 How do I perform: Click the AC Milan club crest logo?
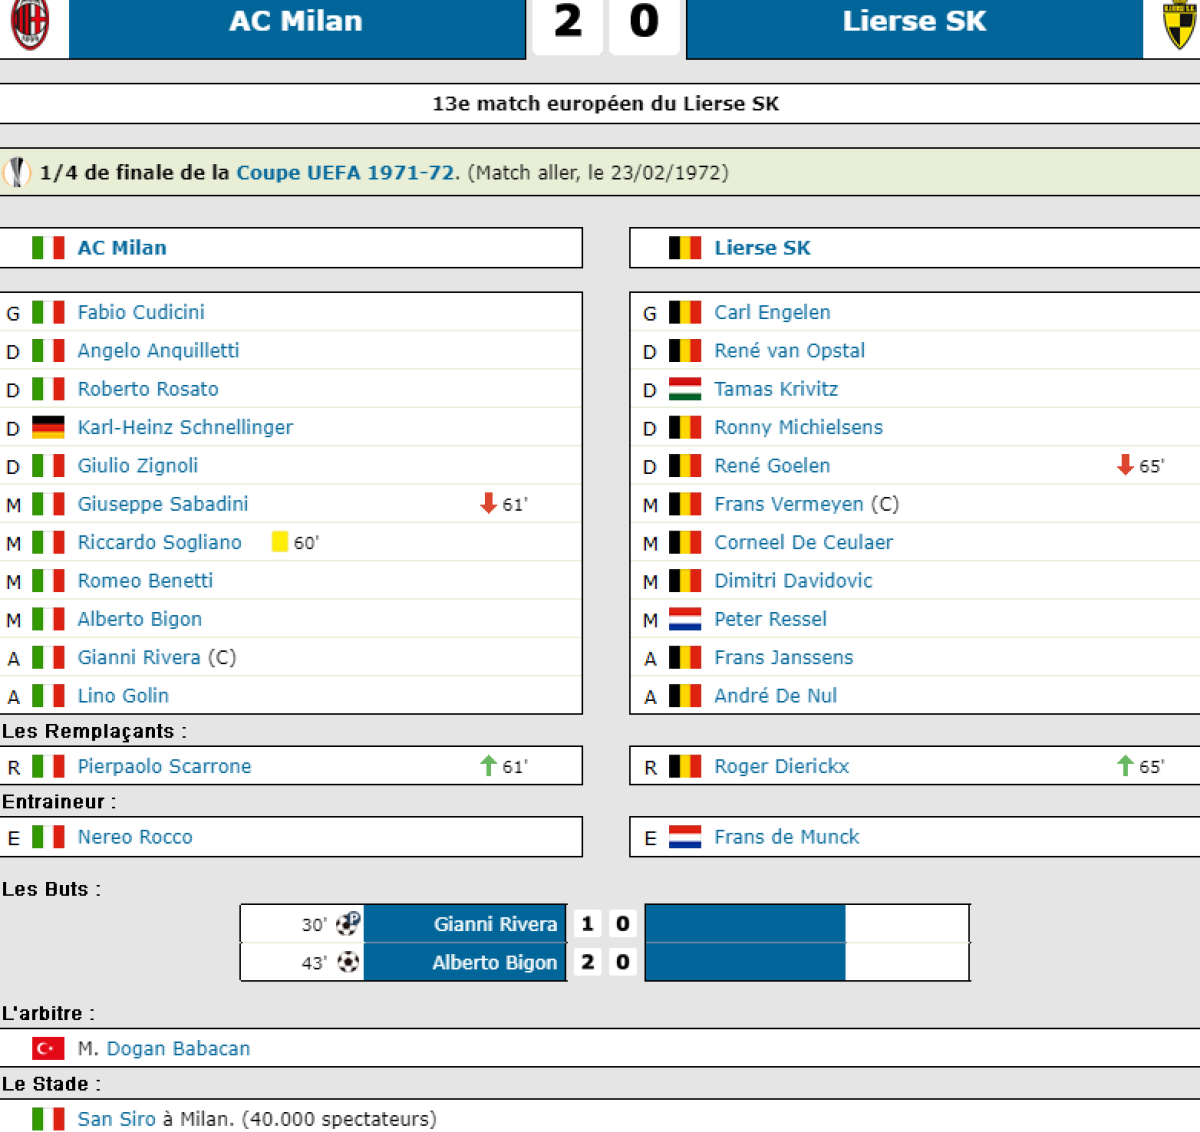pos(30,24)
